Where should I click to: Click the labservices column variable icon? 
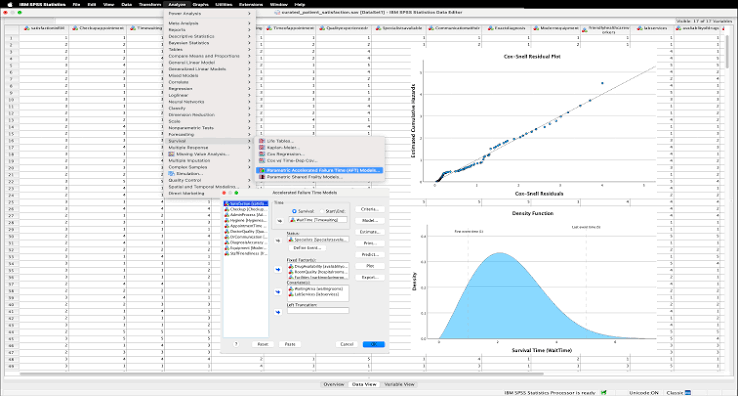click(x=640, y=28)
